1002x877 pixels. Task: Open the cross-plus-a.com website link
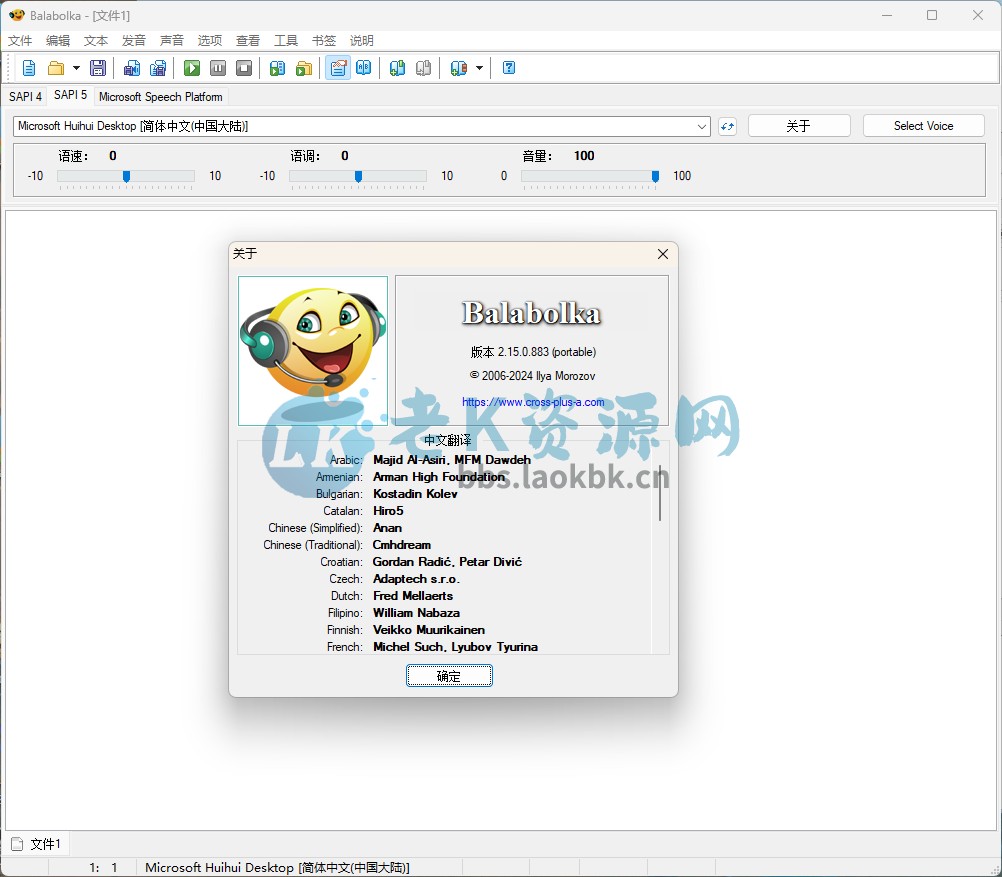pos(533,402)
